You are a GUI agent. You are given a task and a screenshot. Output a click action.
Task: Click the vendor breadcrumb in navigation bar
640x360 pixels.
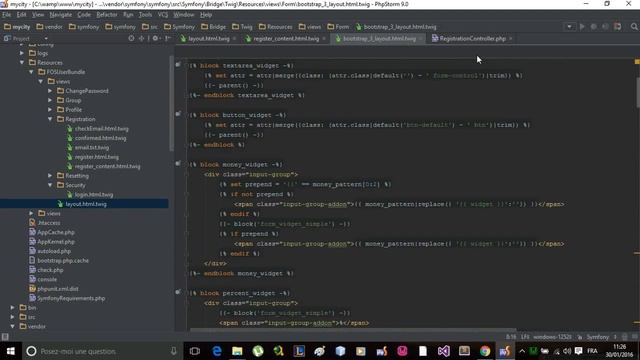pos(49,27)
